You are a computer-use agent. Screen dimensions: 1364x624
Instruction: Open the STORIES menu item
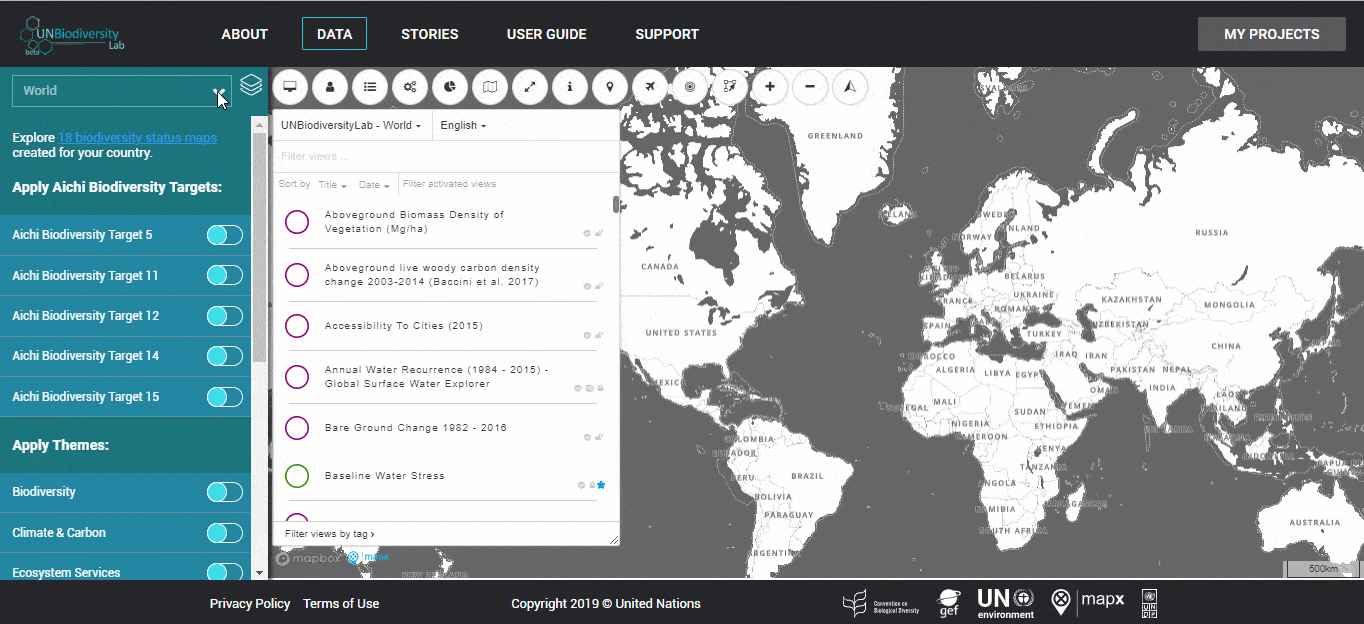tap(430, 34)
